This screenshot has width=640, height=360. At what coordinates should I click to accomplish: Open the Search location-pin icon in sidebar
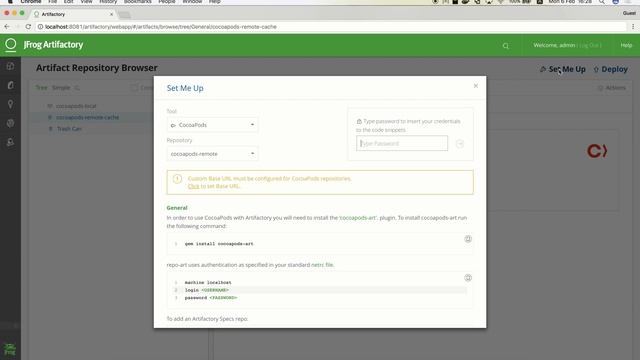(10, 104)
